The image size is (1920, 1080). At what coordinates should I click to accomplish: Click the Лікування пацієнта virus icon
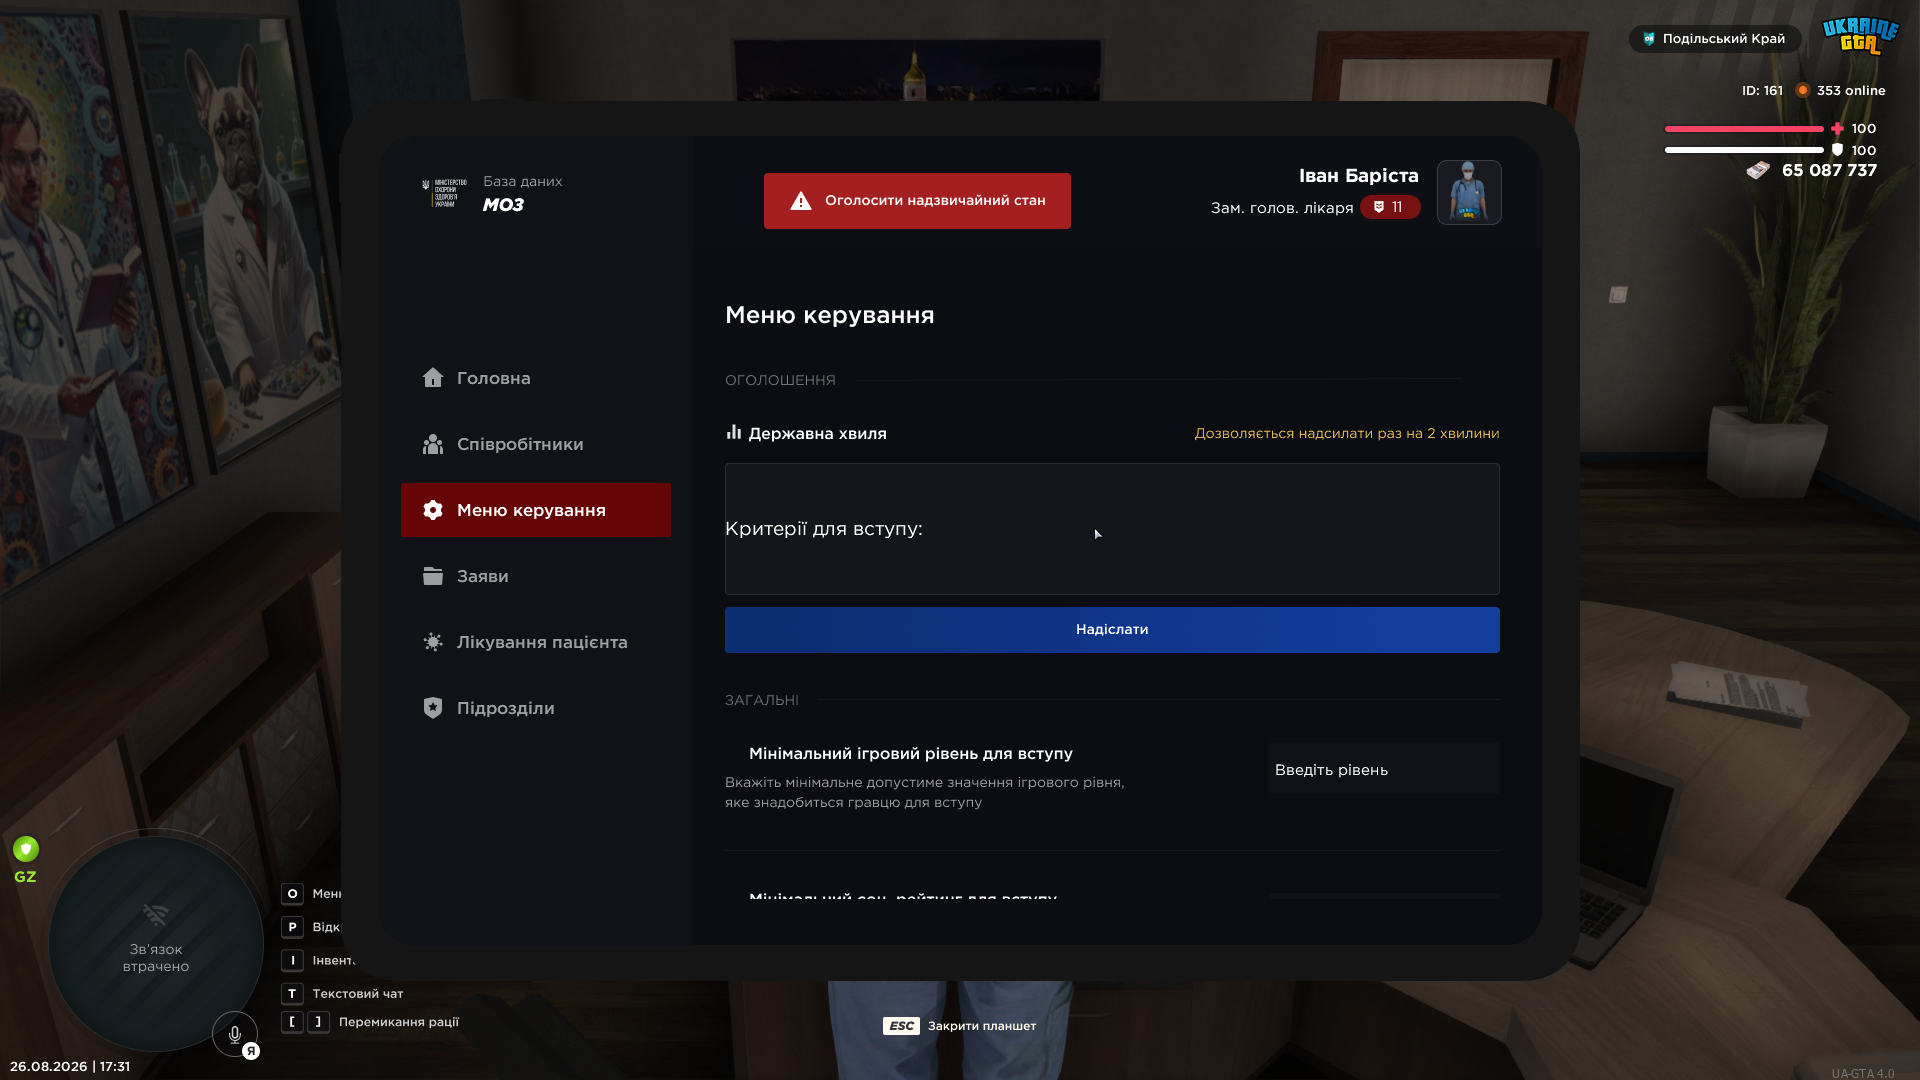click(432, 642)
